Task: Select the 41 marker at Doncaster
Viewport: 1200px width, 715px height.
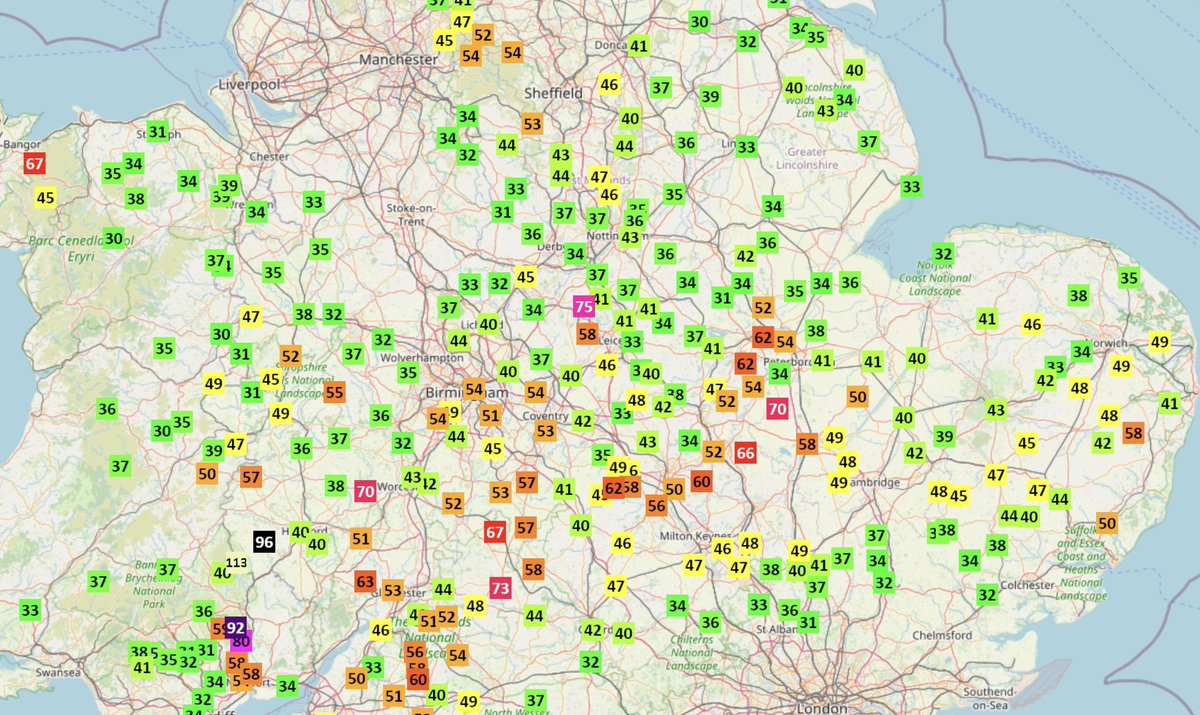Action: 639,45
